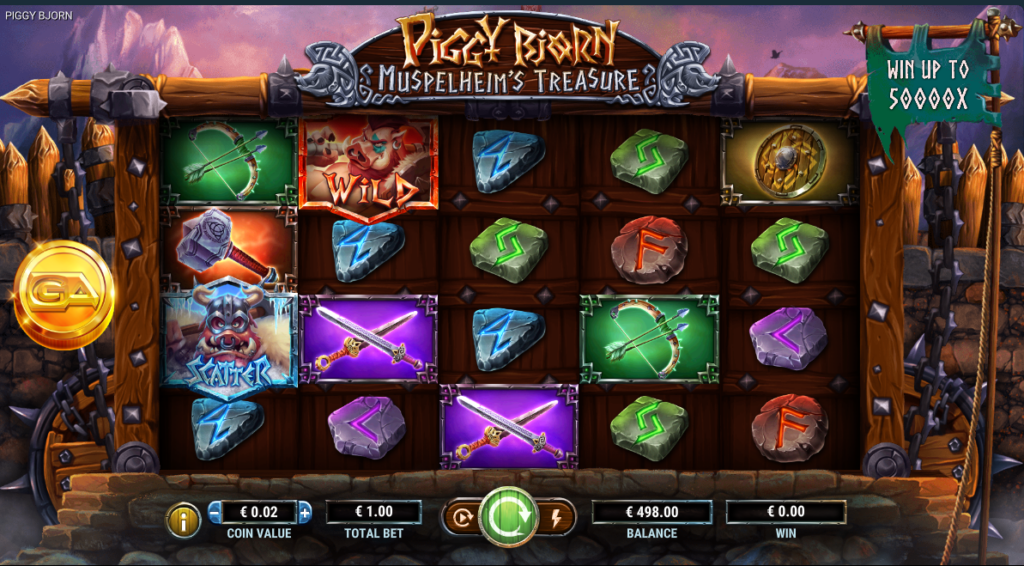
Task: Click the green spin button
Action: tap(507, 516)
